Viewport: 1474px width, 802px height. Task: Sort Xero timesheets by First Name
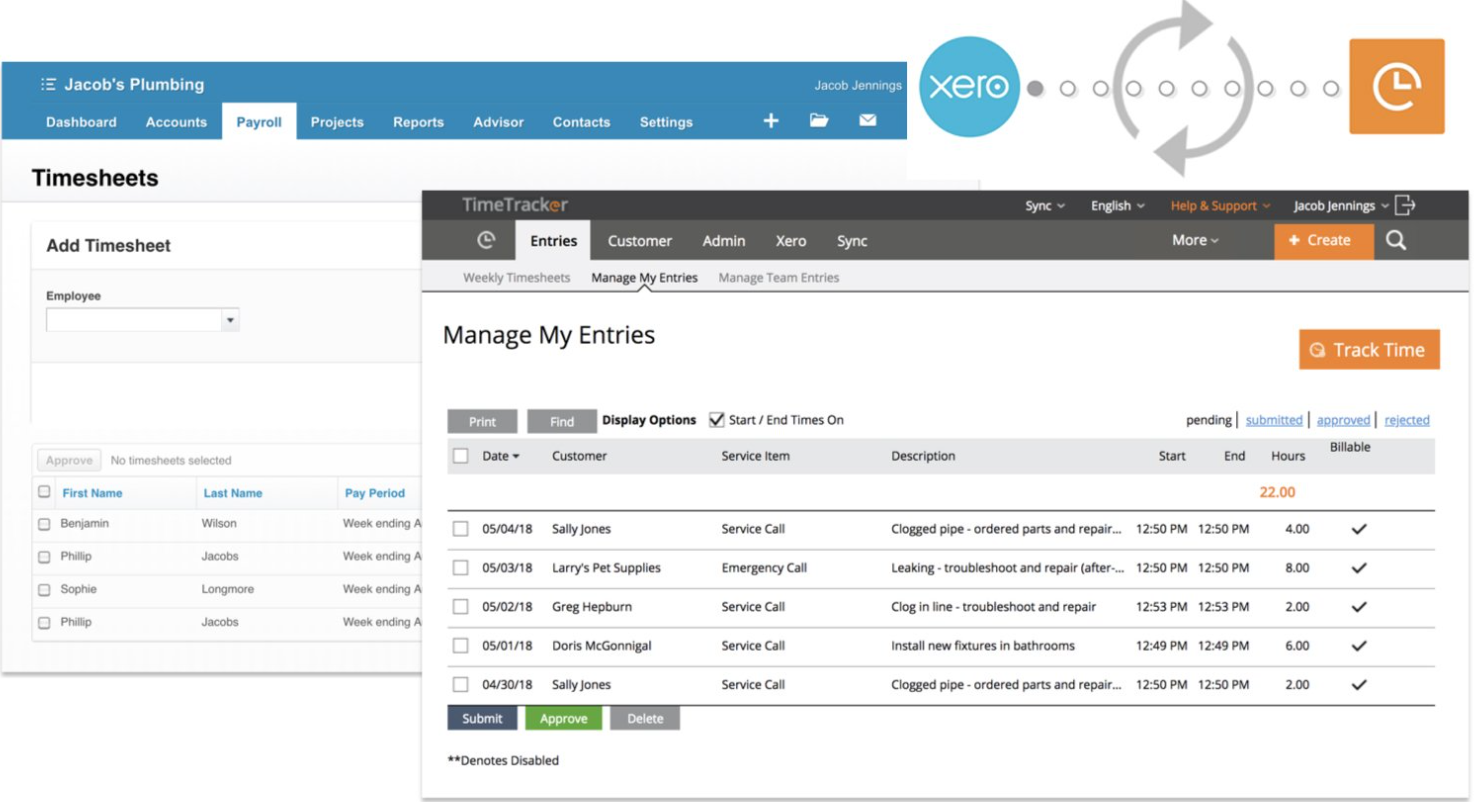(92, 493)
